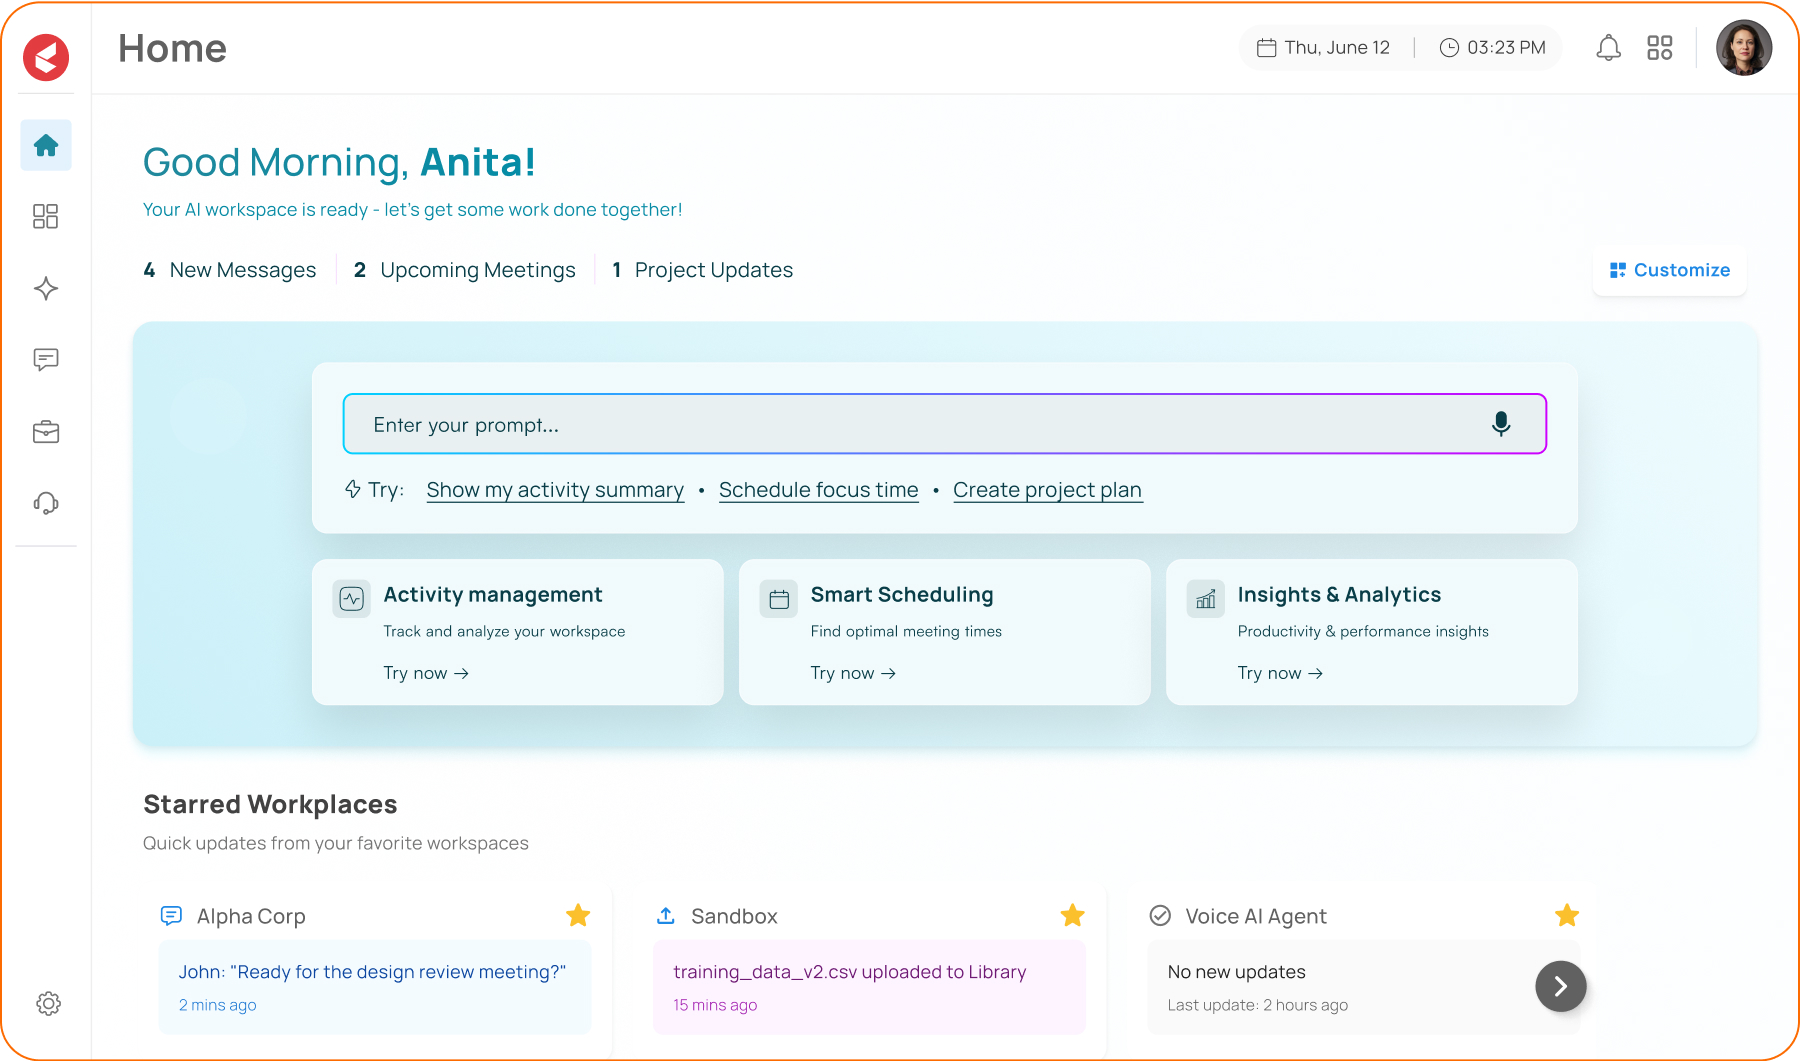
Task: Click the Activity management pulse icon
Action: [x=351, y=599]
